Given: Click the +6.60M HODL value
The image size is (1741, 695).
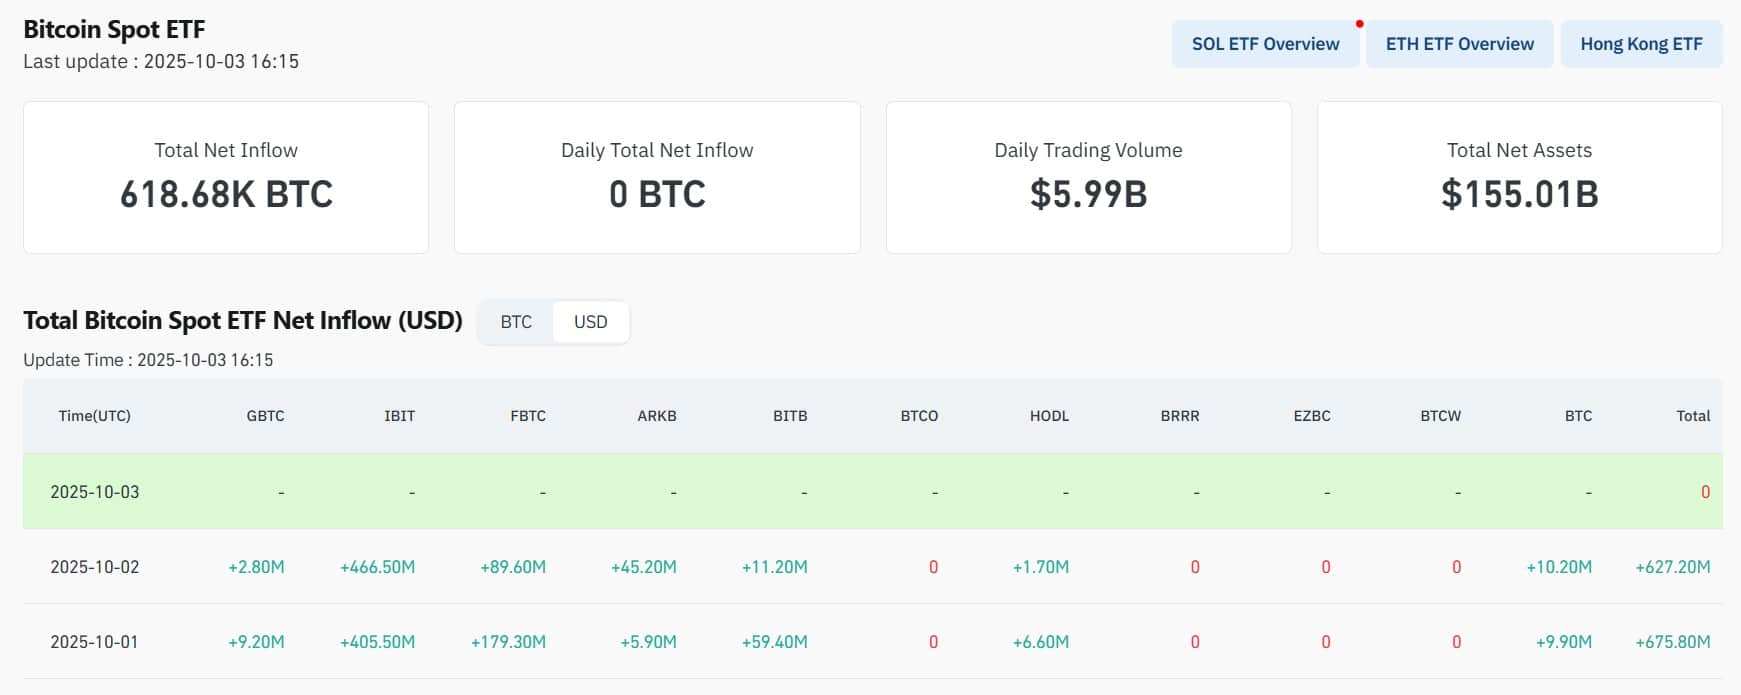Looking at the screenshot, I should [x=1041, y=642].
